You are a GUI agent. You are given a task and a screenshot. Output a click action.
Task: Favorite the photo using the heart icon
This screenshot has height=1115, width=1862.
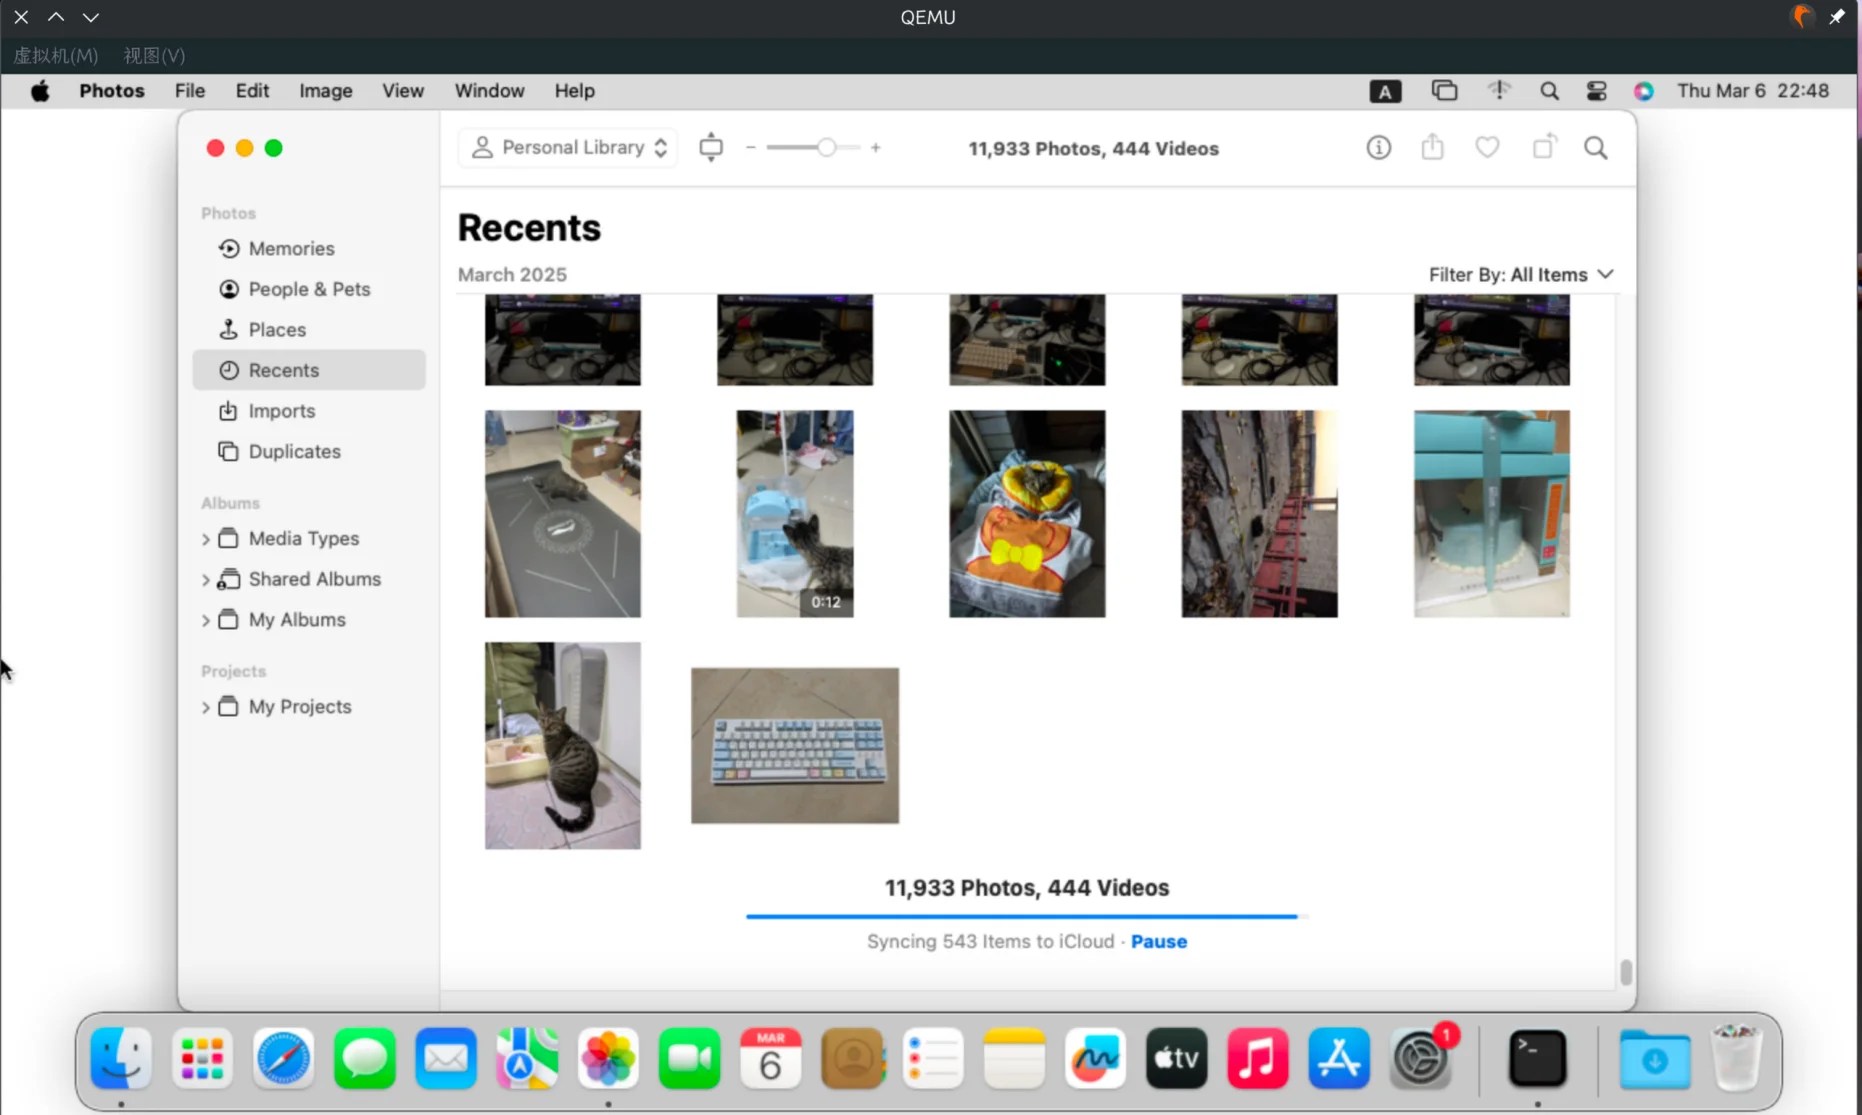click(x=1487, y=146)
